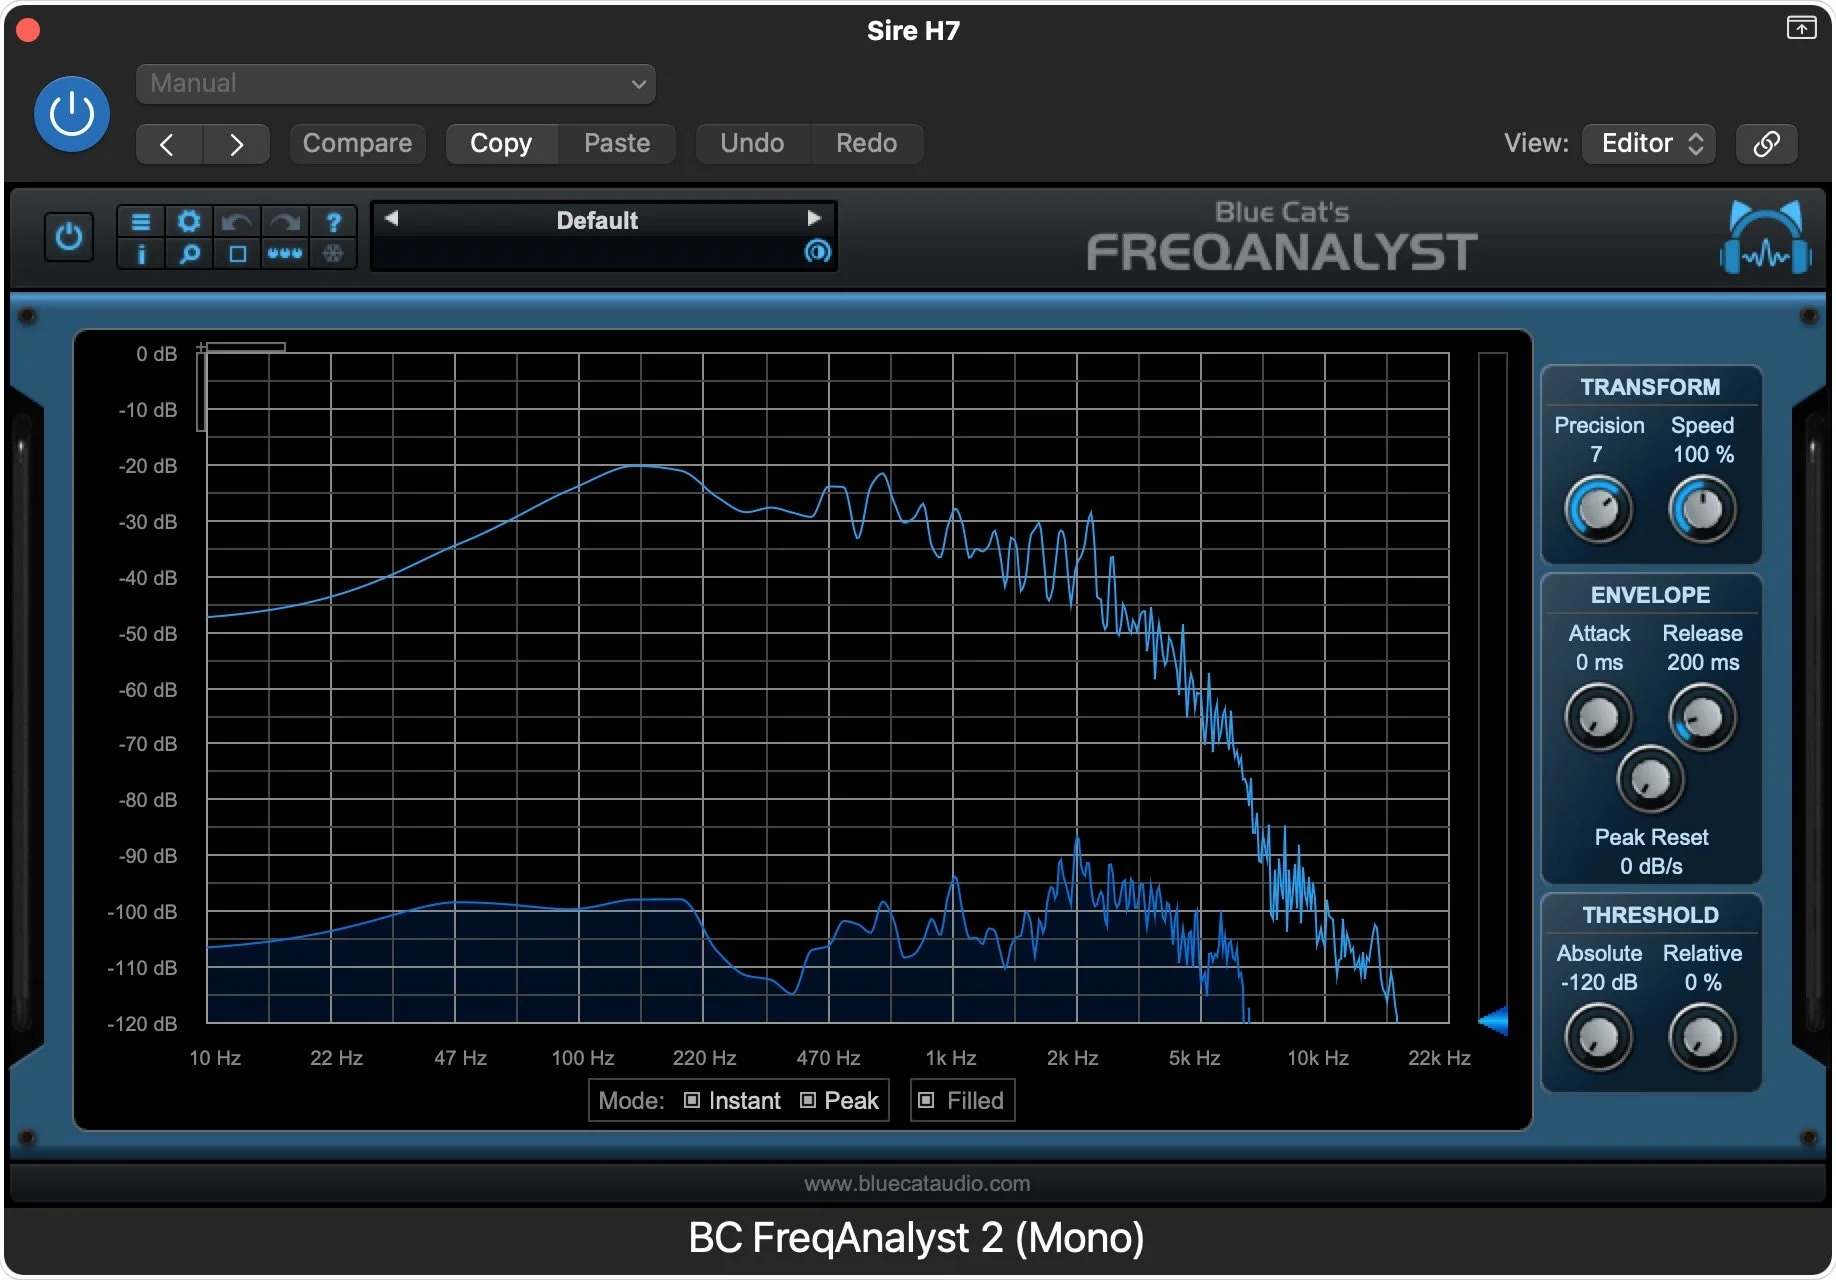
Task: Click the Compare button
Action: [357, 143]
